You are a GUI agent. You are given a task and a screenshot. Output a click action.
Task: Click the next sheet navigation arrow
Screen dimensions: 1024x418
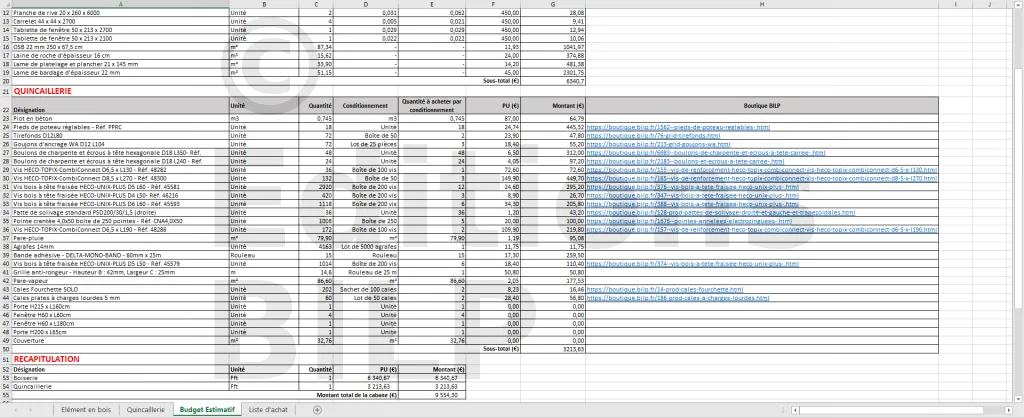[30, 410]
